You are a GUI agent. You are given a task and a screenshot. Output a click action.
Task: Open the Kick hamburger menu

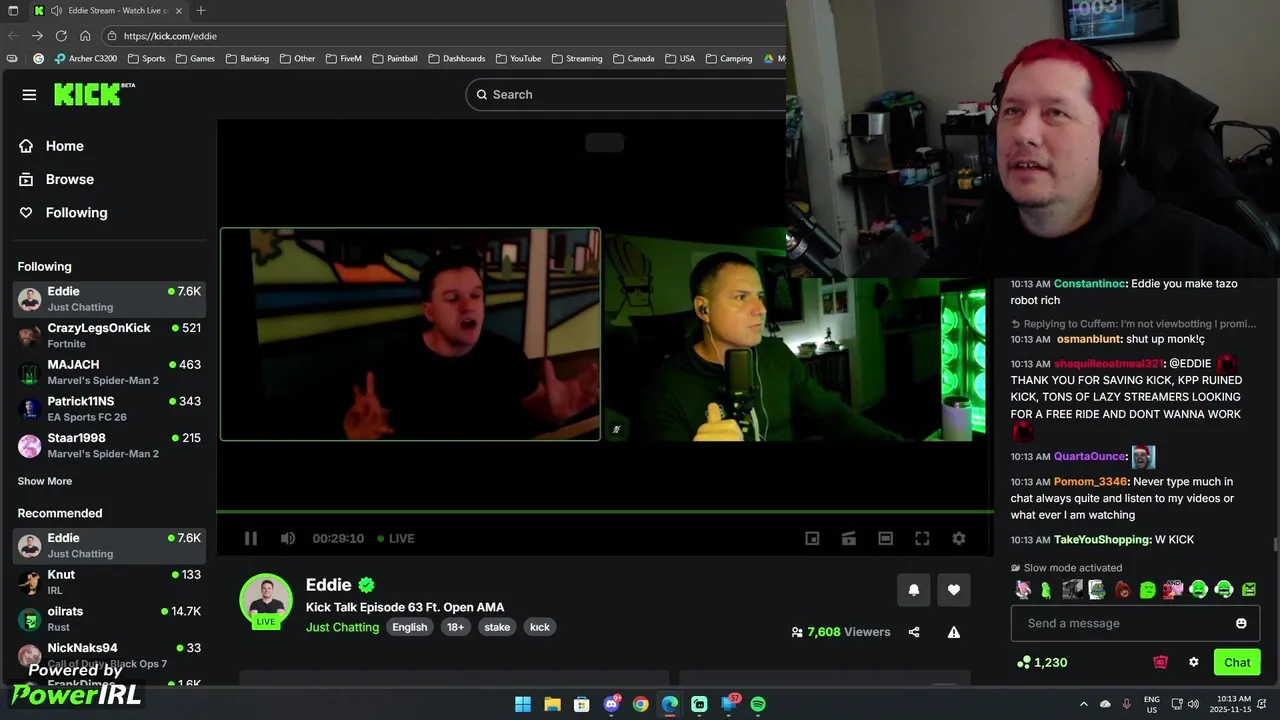tap(29, 94)
